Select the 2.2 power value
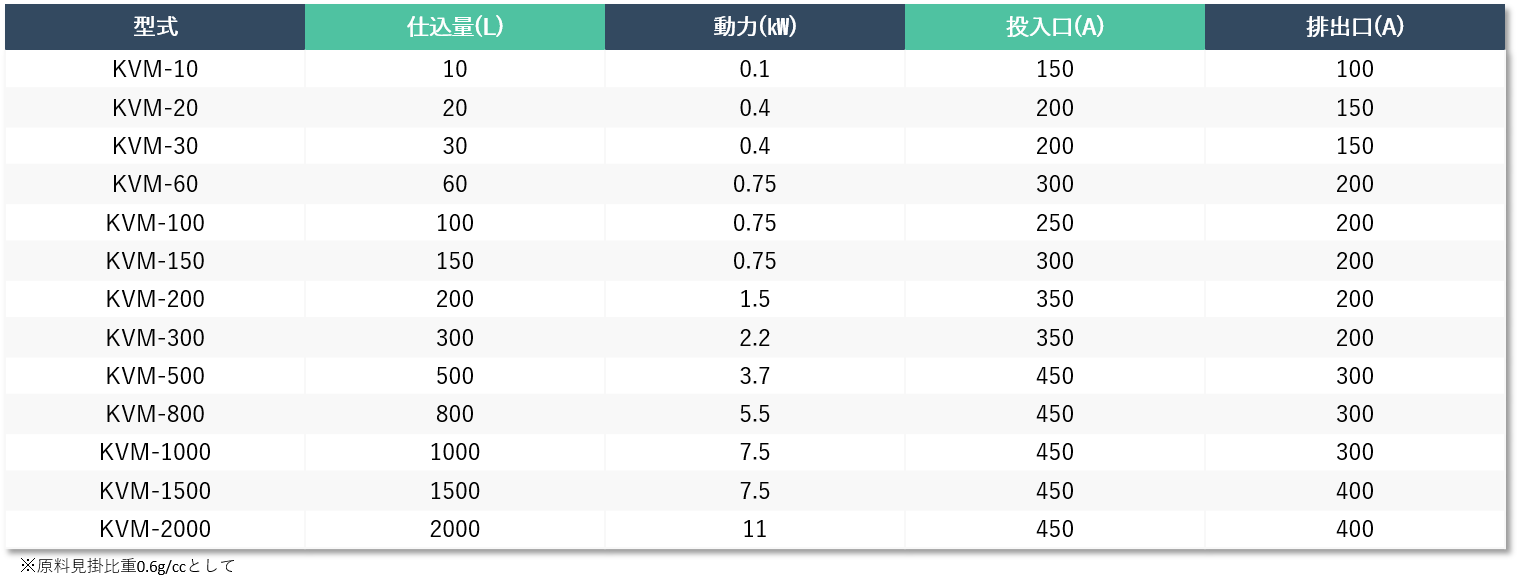 [755, 338]
